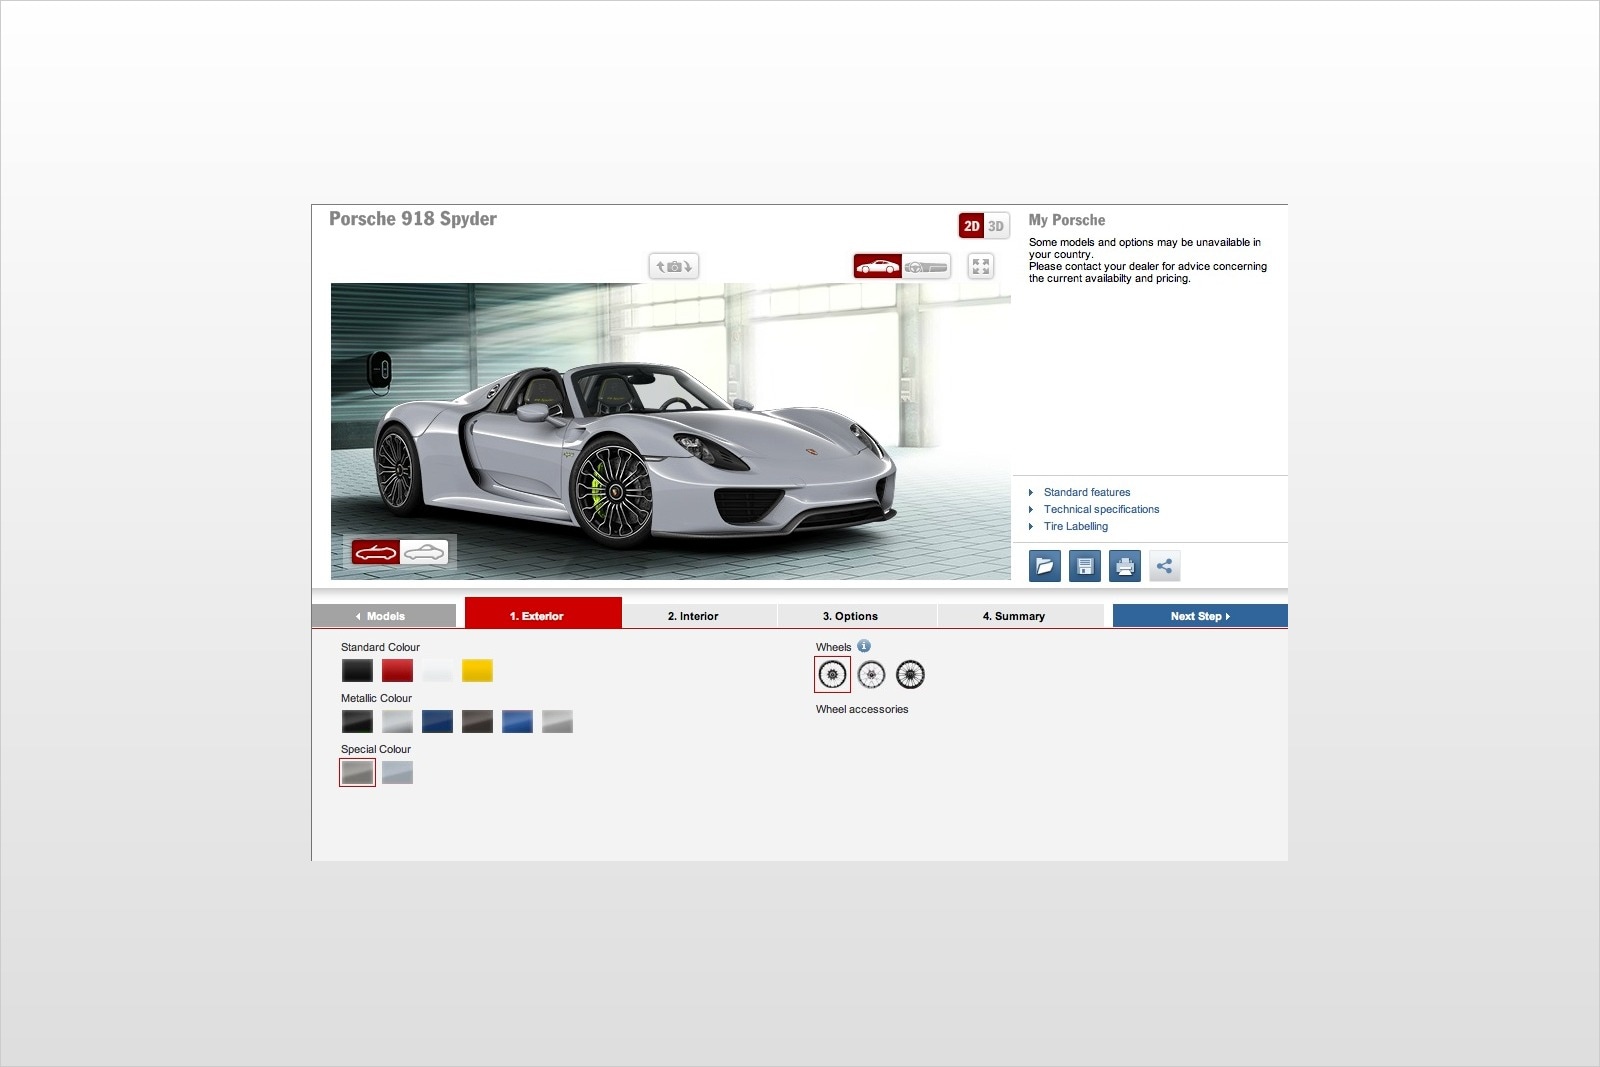Click the 'My Porsche' heading
Viewport: 1600px width, 1067px height.
[x=1067, y=220]
